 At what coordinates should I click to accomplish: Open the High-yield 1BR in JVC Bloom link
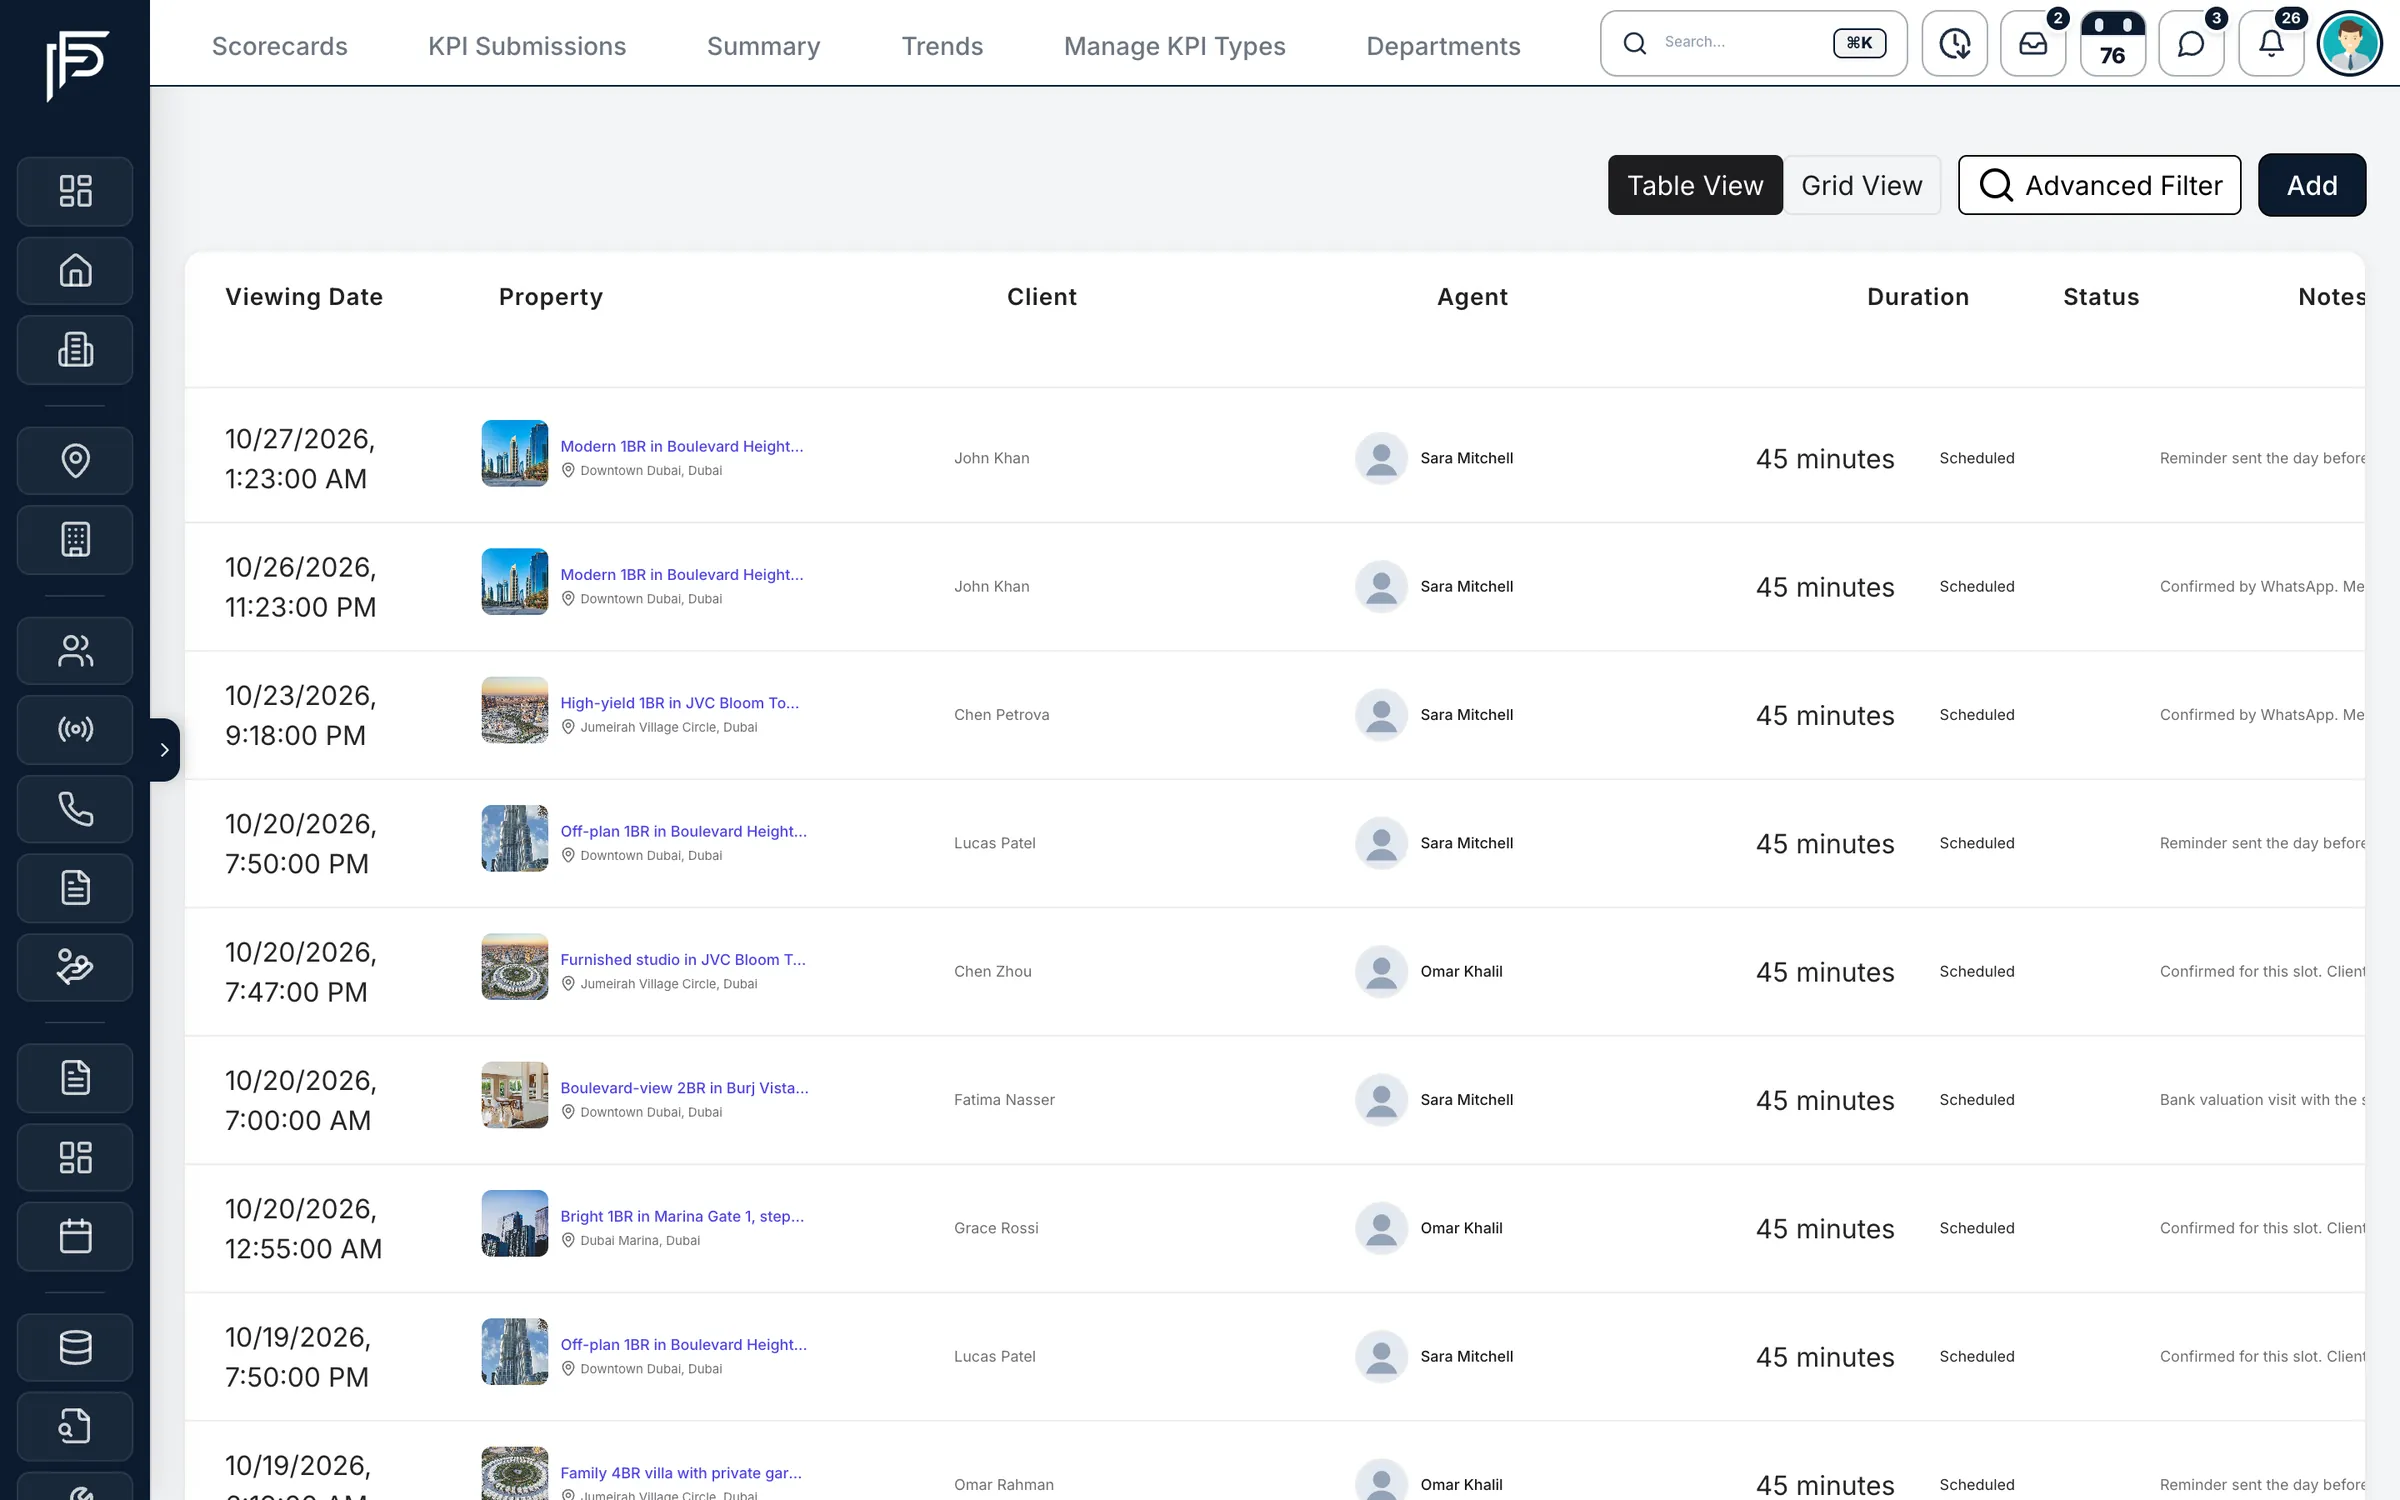pyautogui.click(x=680, y=703)
